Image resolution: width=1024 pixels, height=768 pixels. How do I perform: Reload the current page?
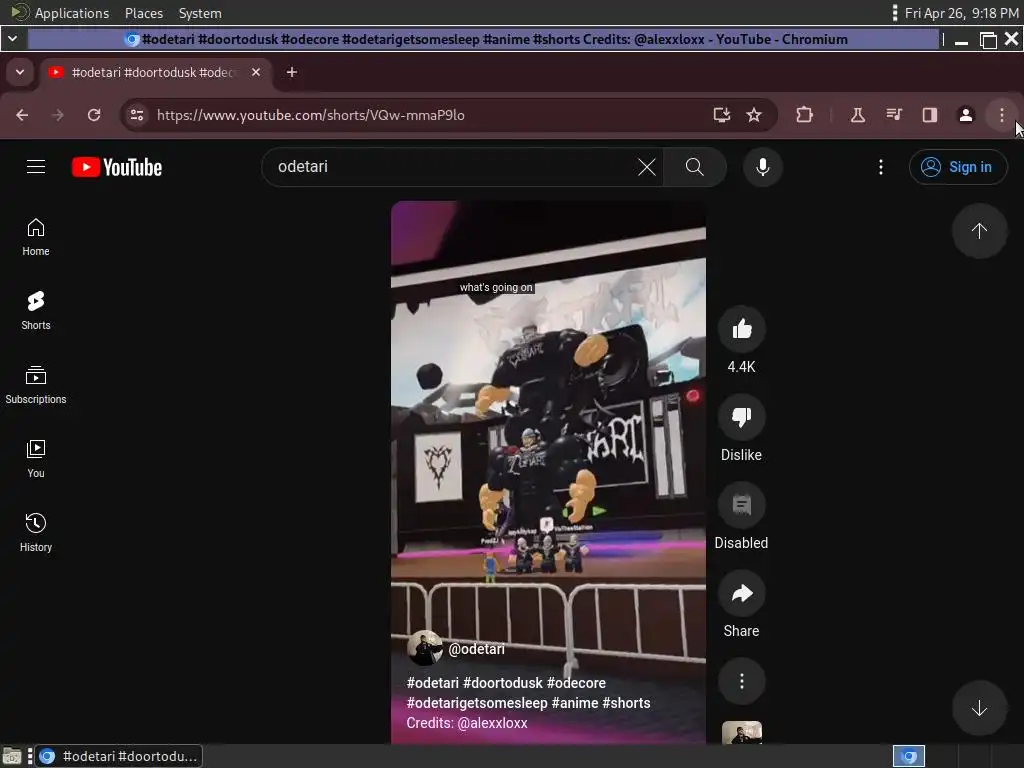94,115
